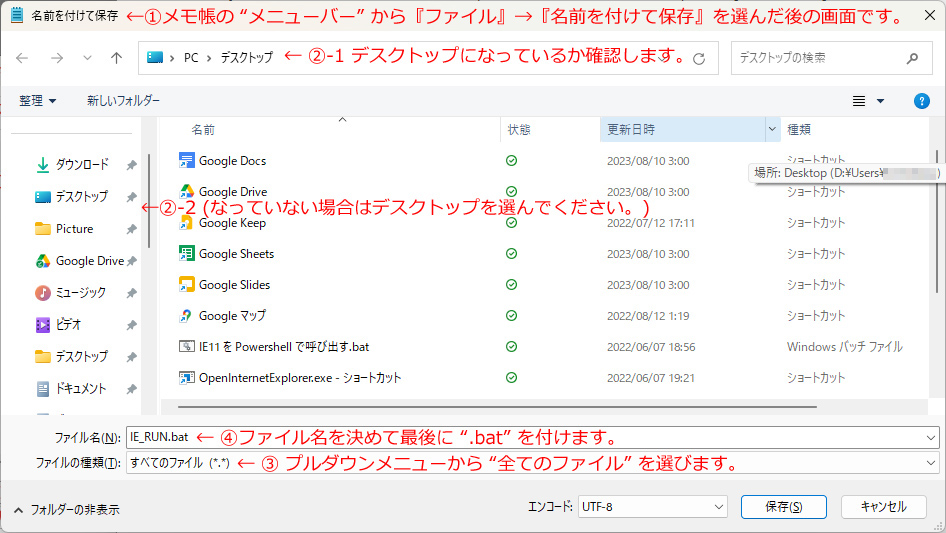Click the pin icon beside Picture
The height and width of the screenshot is (533, 946).
(131, 229)
